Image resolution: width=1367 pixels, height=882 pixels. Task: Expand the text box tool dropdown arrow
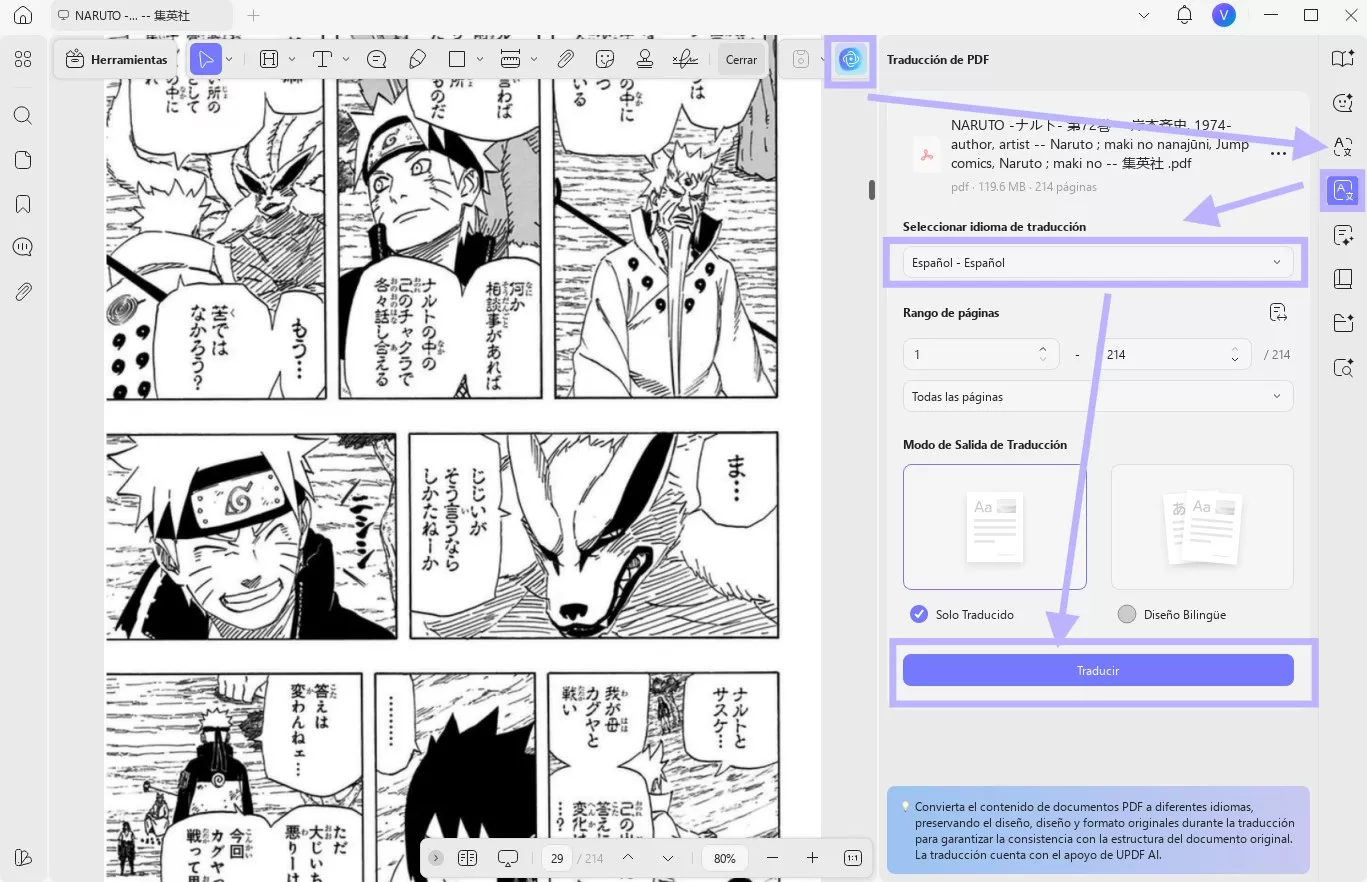click(x=292, y=59)
